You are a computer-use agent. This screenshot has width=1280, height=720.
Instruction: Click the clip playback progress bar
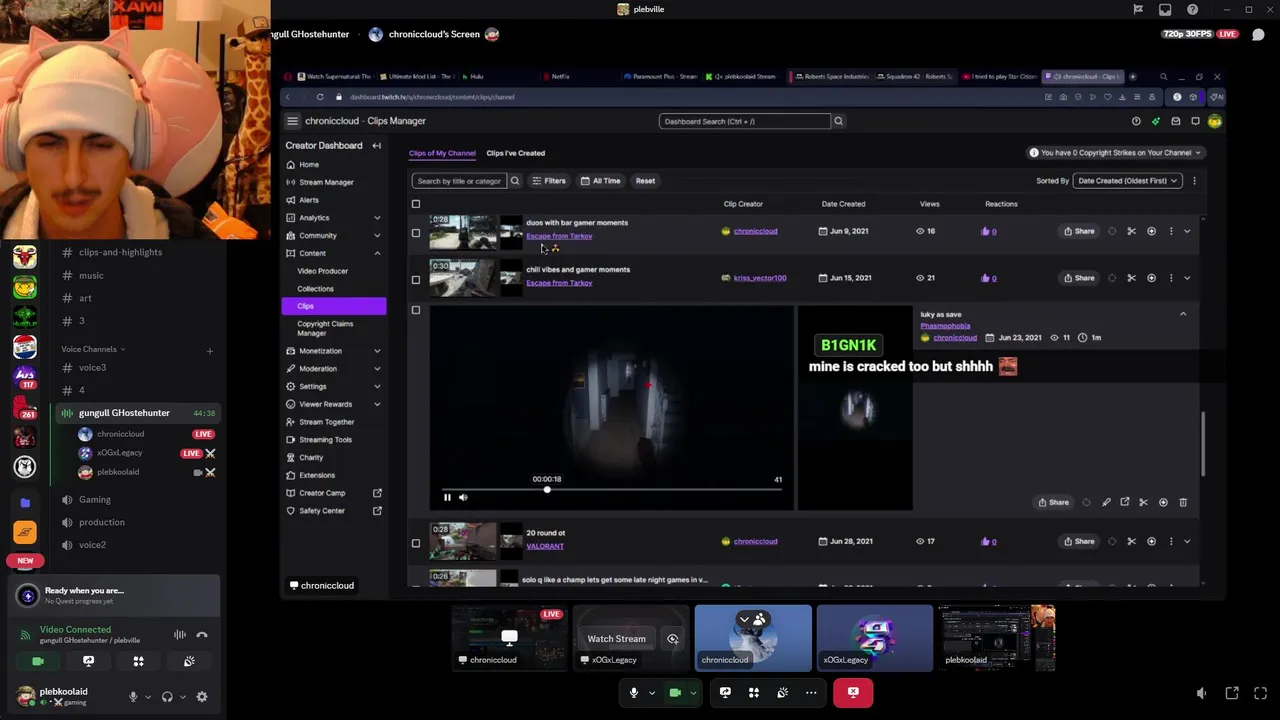coord(610,489)
